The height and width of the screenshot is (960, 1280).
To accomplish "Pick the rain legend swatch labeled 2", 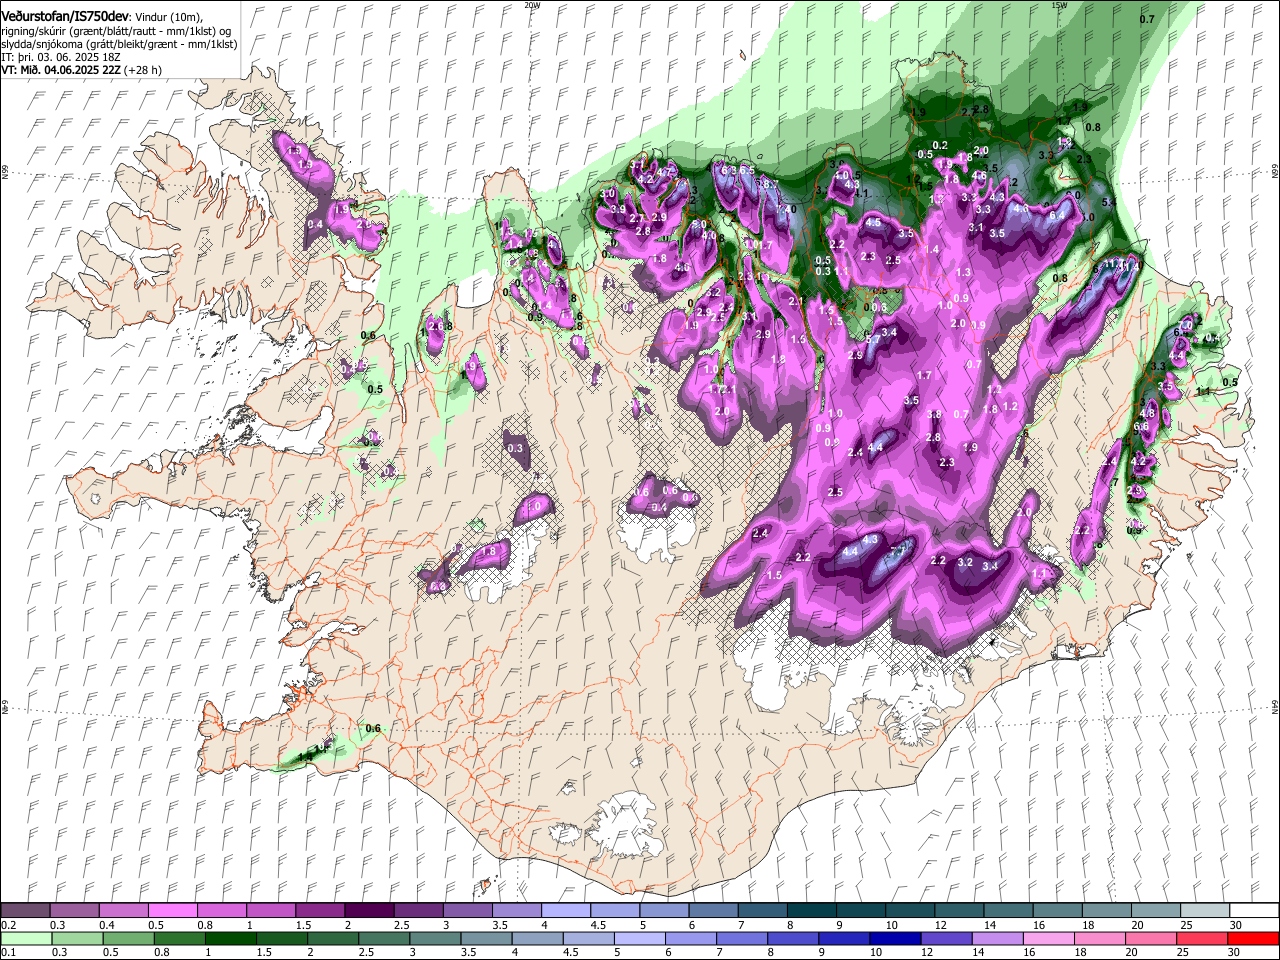I will tap(332, 938).
